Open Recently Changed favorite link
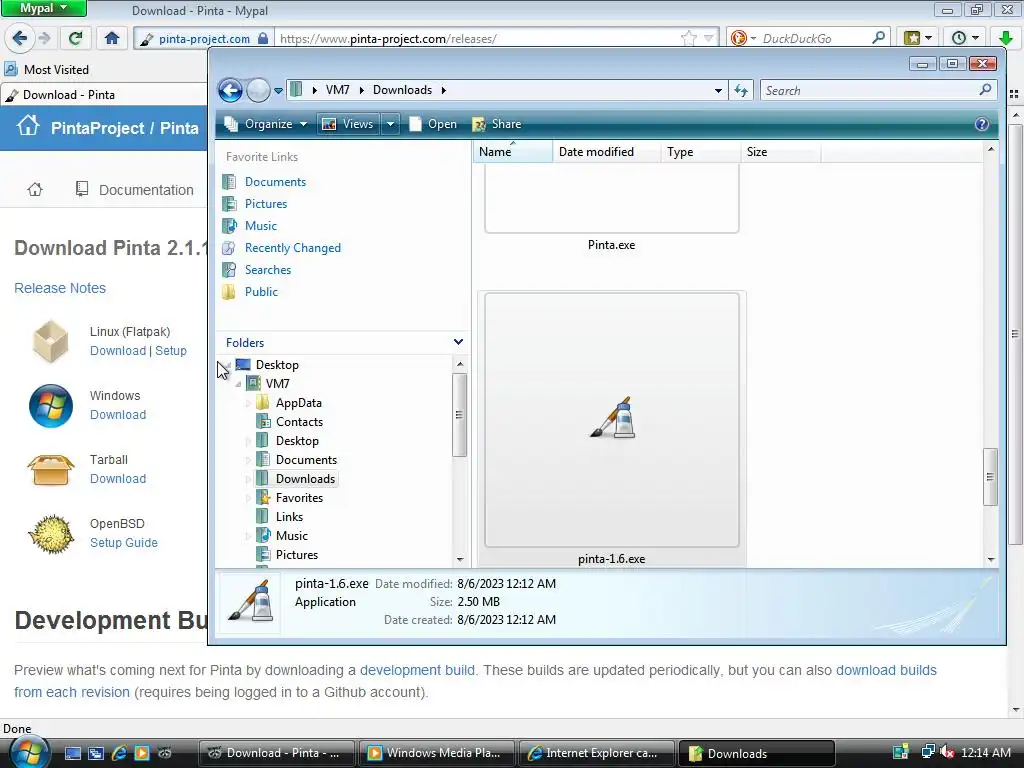This screenshot has width=1024, height=768. pos(293,248)
